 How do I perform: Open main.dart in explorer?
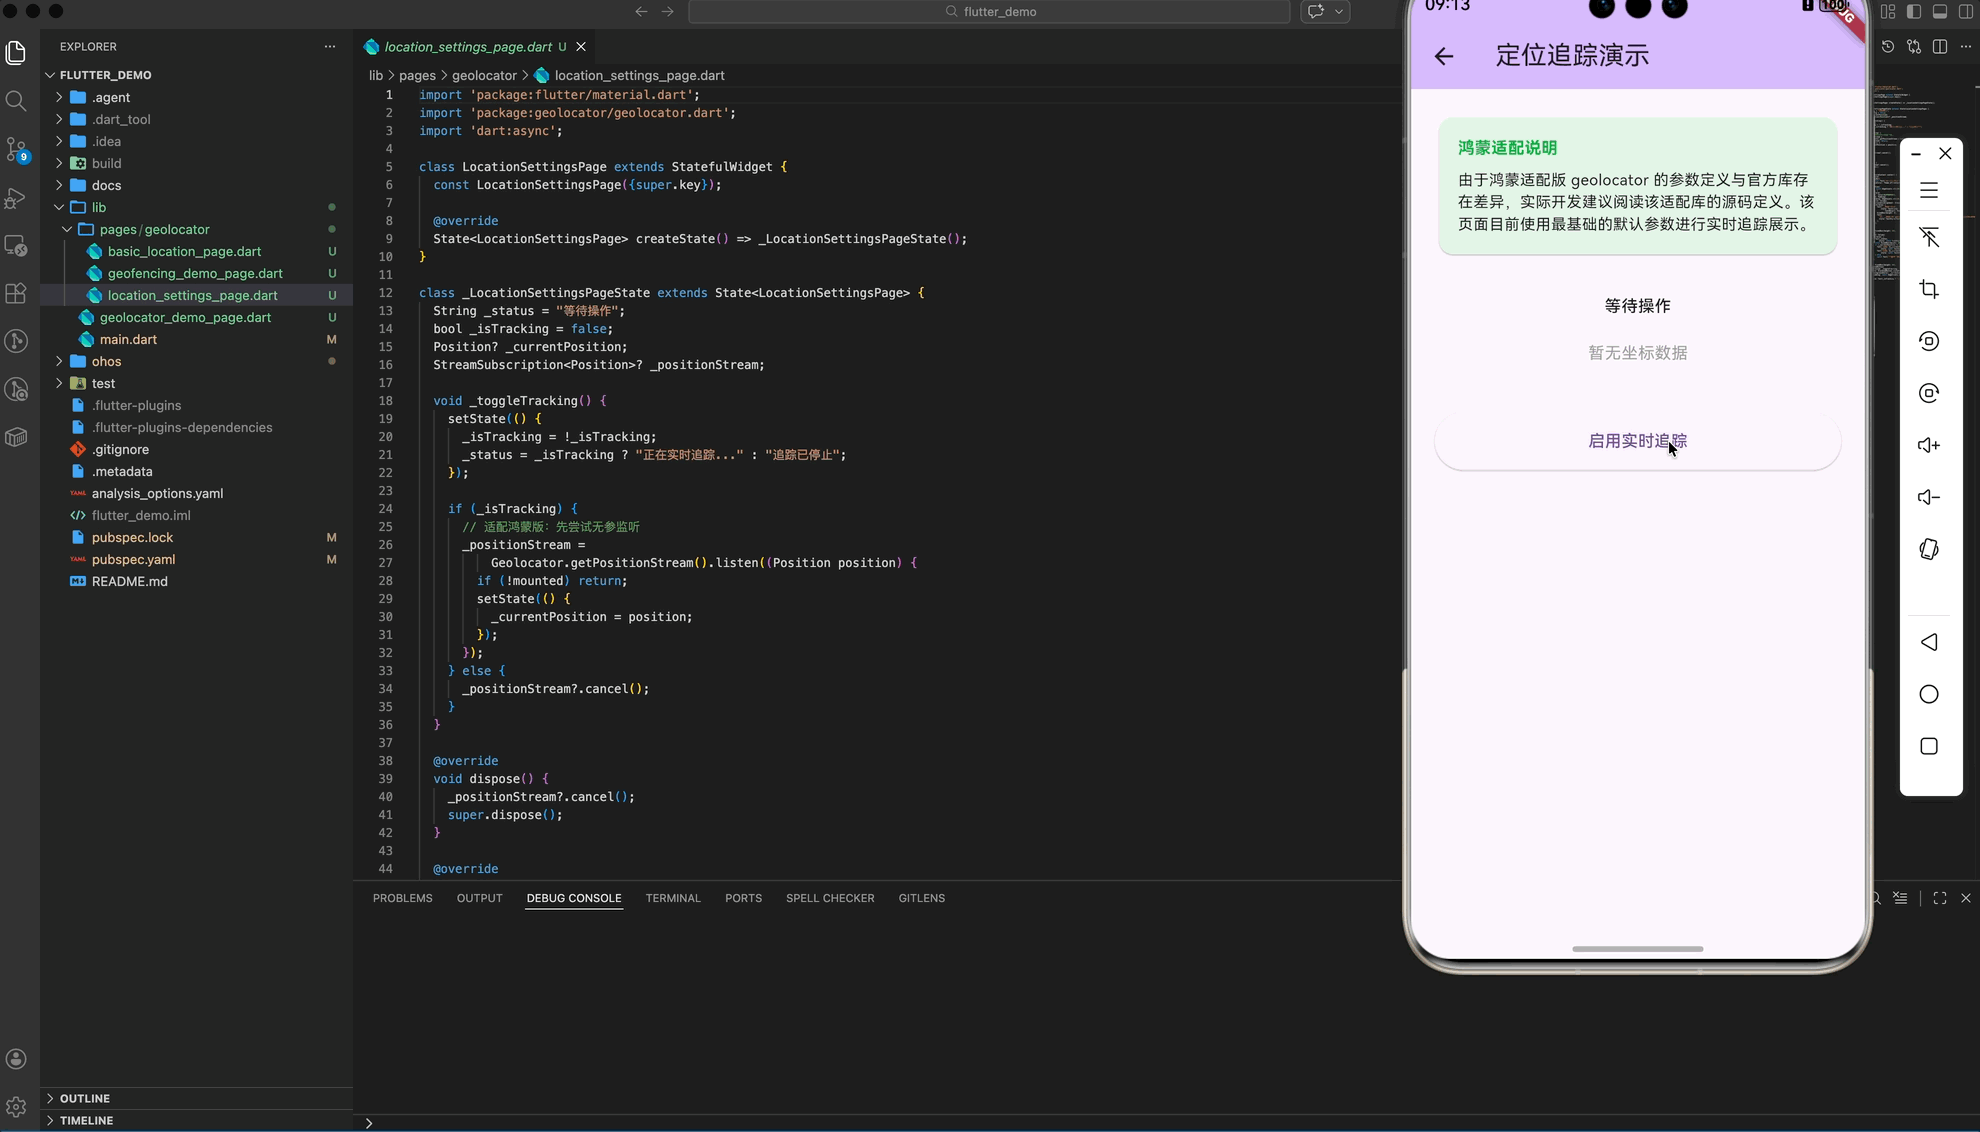click(x=128, y=340)
